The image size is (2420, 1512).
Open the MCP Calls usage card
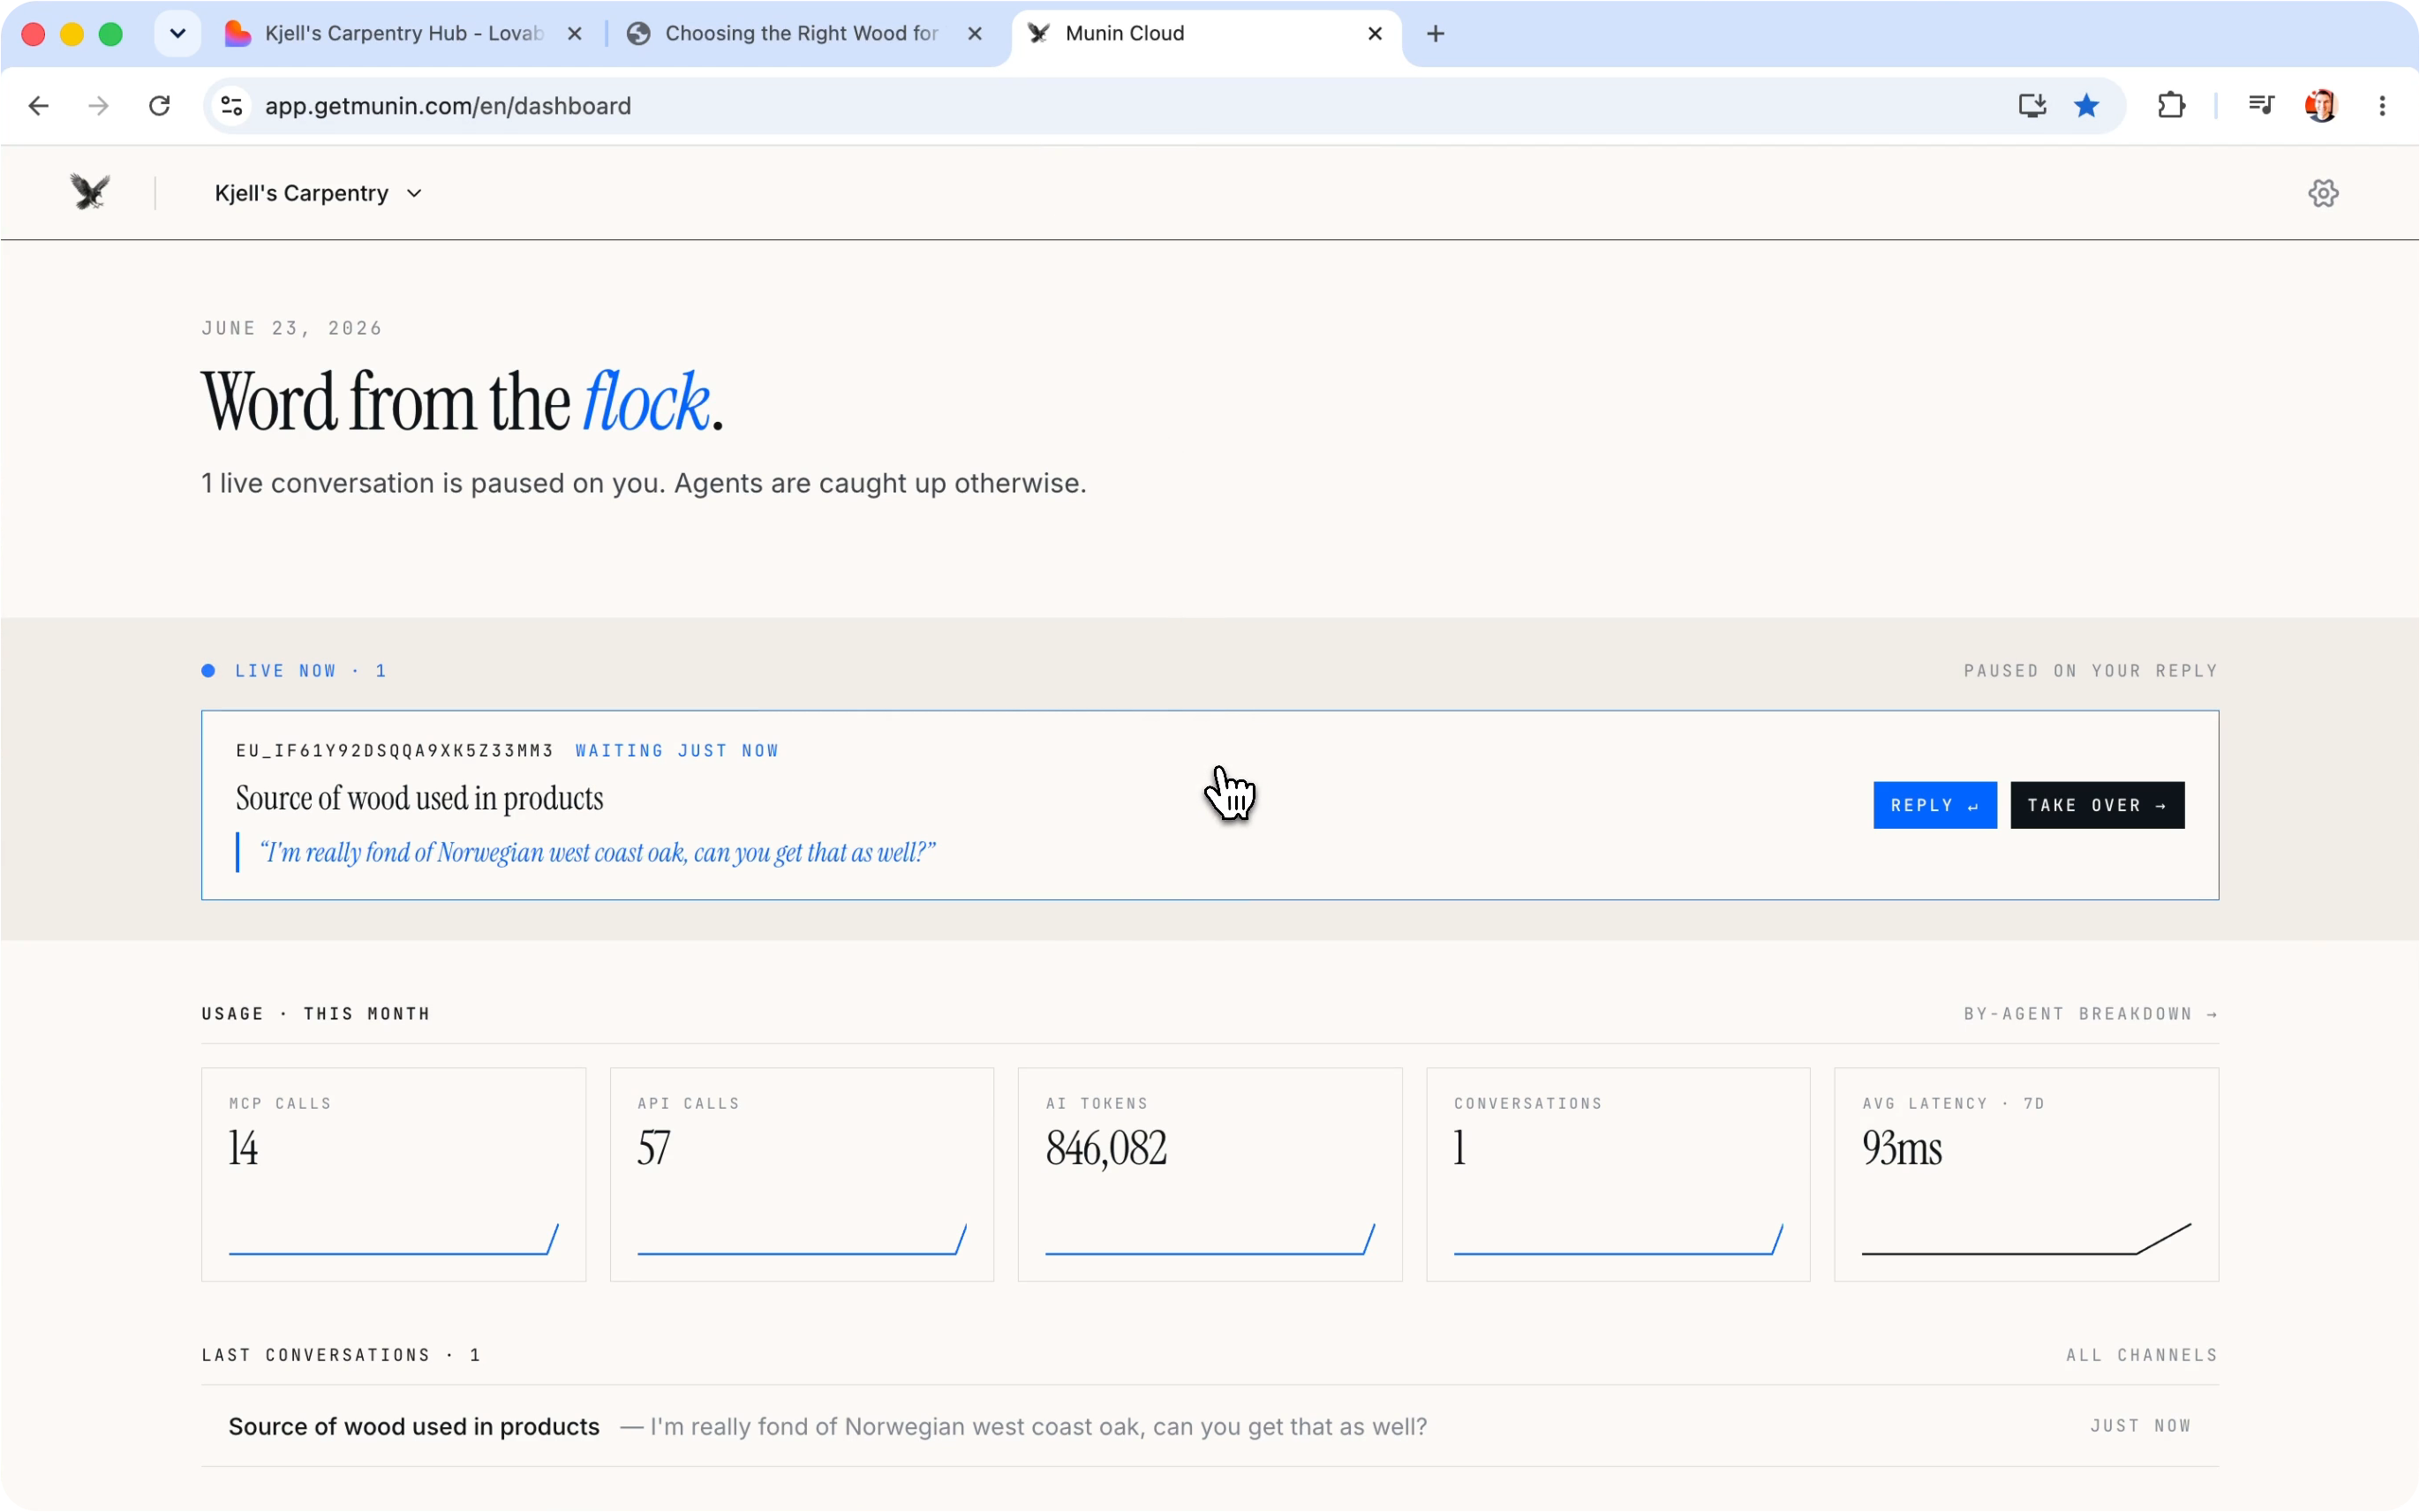pyautogui.click(x=393, y=1174)
